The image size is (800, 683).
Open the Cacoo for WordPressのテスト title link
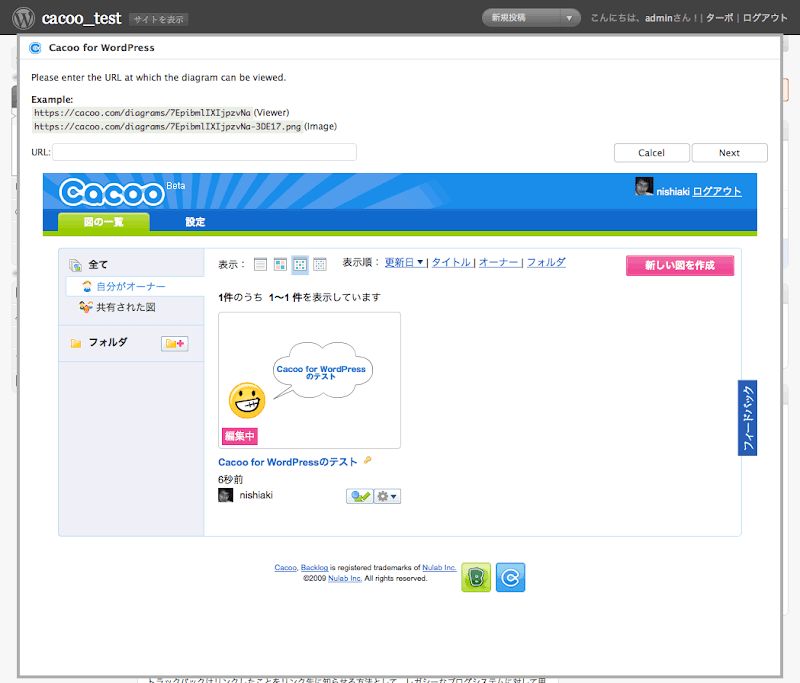click(x=288, y=462)
